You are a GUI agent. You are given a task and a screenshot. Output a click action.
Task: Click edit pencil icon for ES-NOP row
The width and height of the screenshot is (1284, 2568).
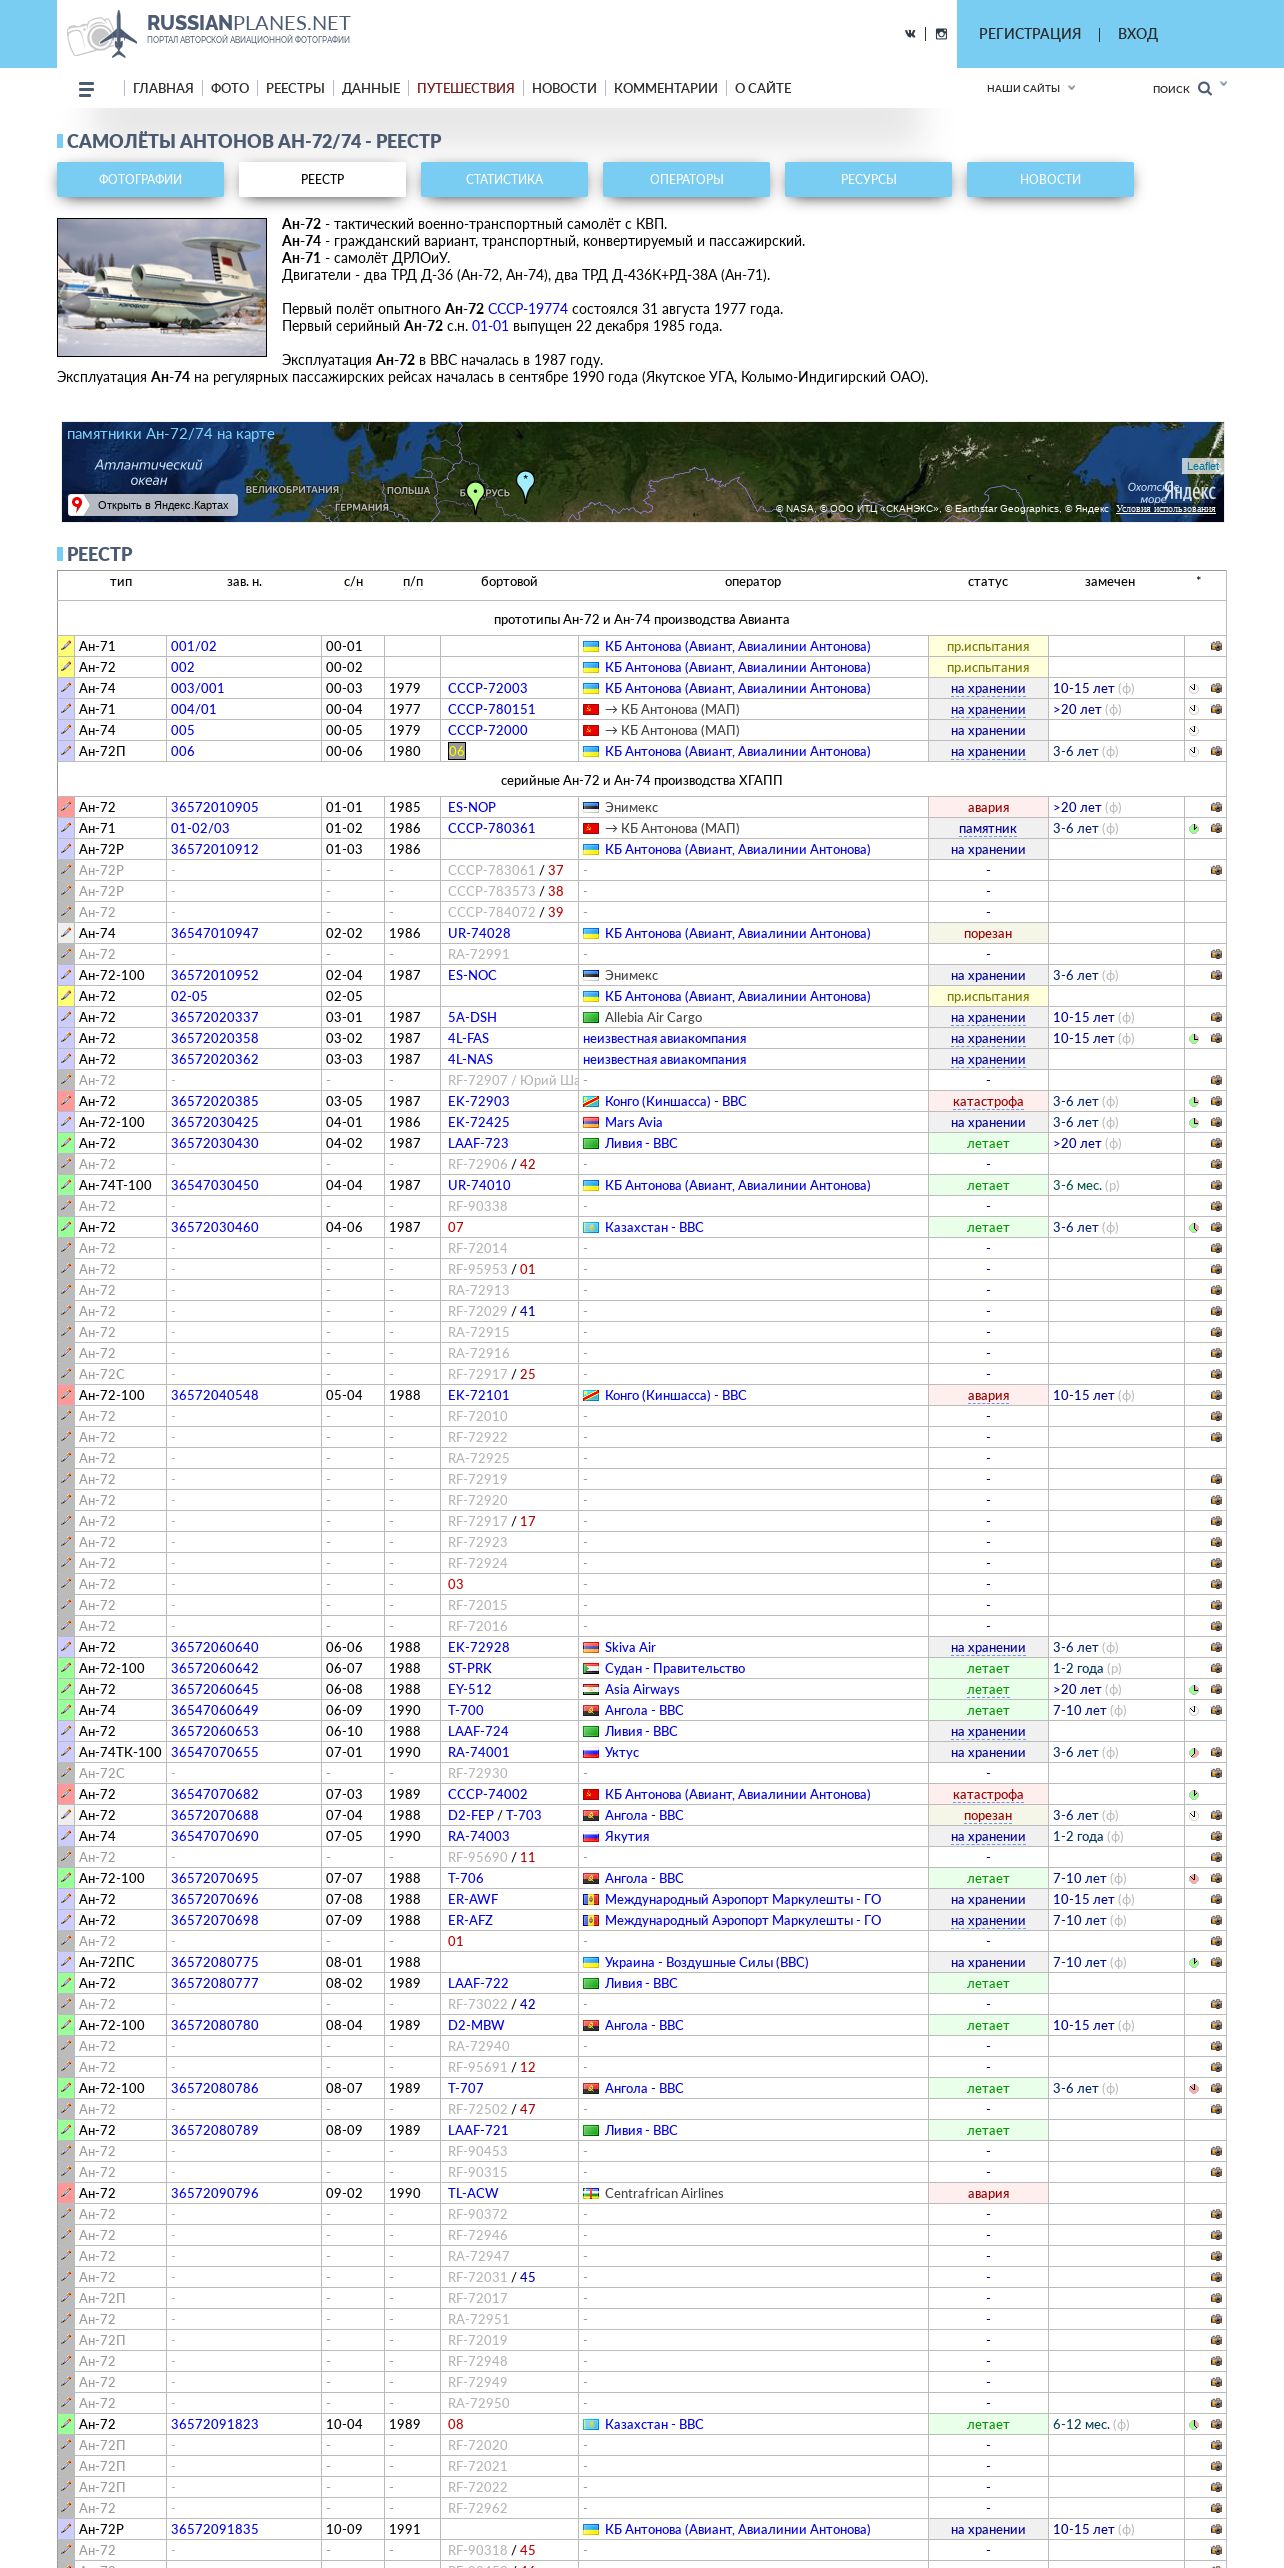(66, 807)
